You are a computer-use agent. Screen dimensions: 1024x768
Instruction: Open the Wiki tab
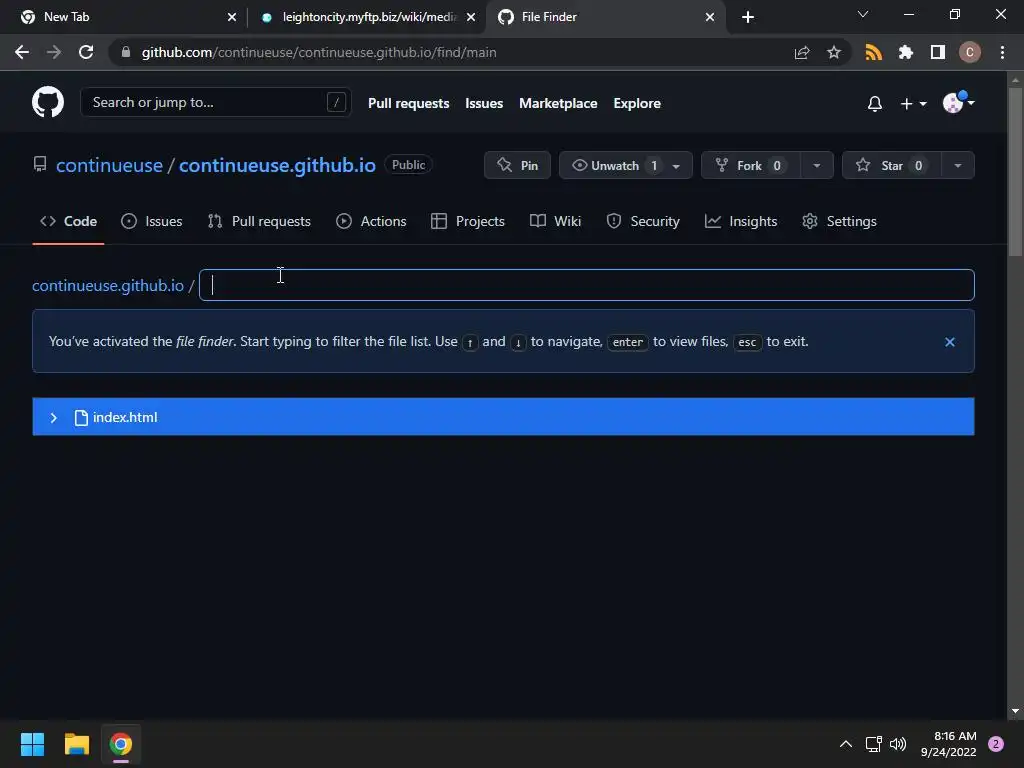coord(555,221)
